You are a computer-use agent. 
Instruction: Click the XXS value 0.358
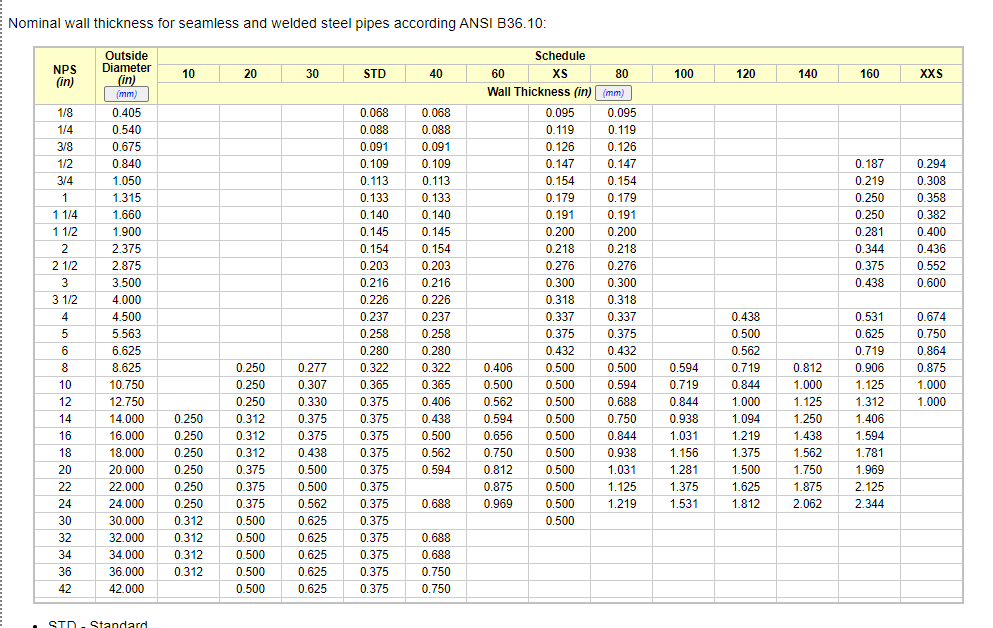coord(931,198)
